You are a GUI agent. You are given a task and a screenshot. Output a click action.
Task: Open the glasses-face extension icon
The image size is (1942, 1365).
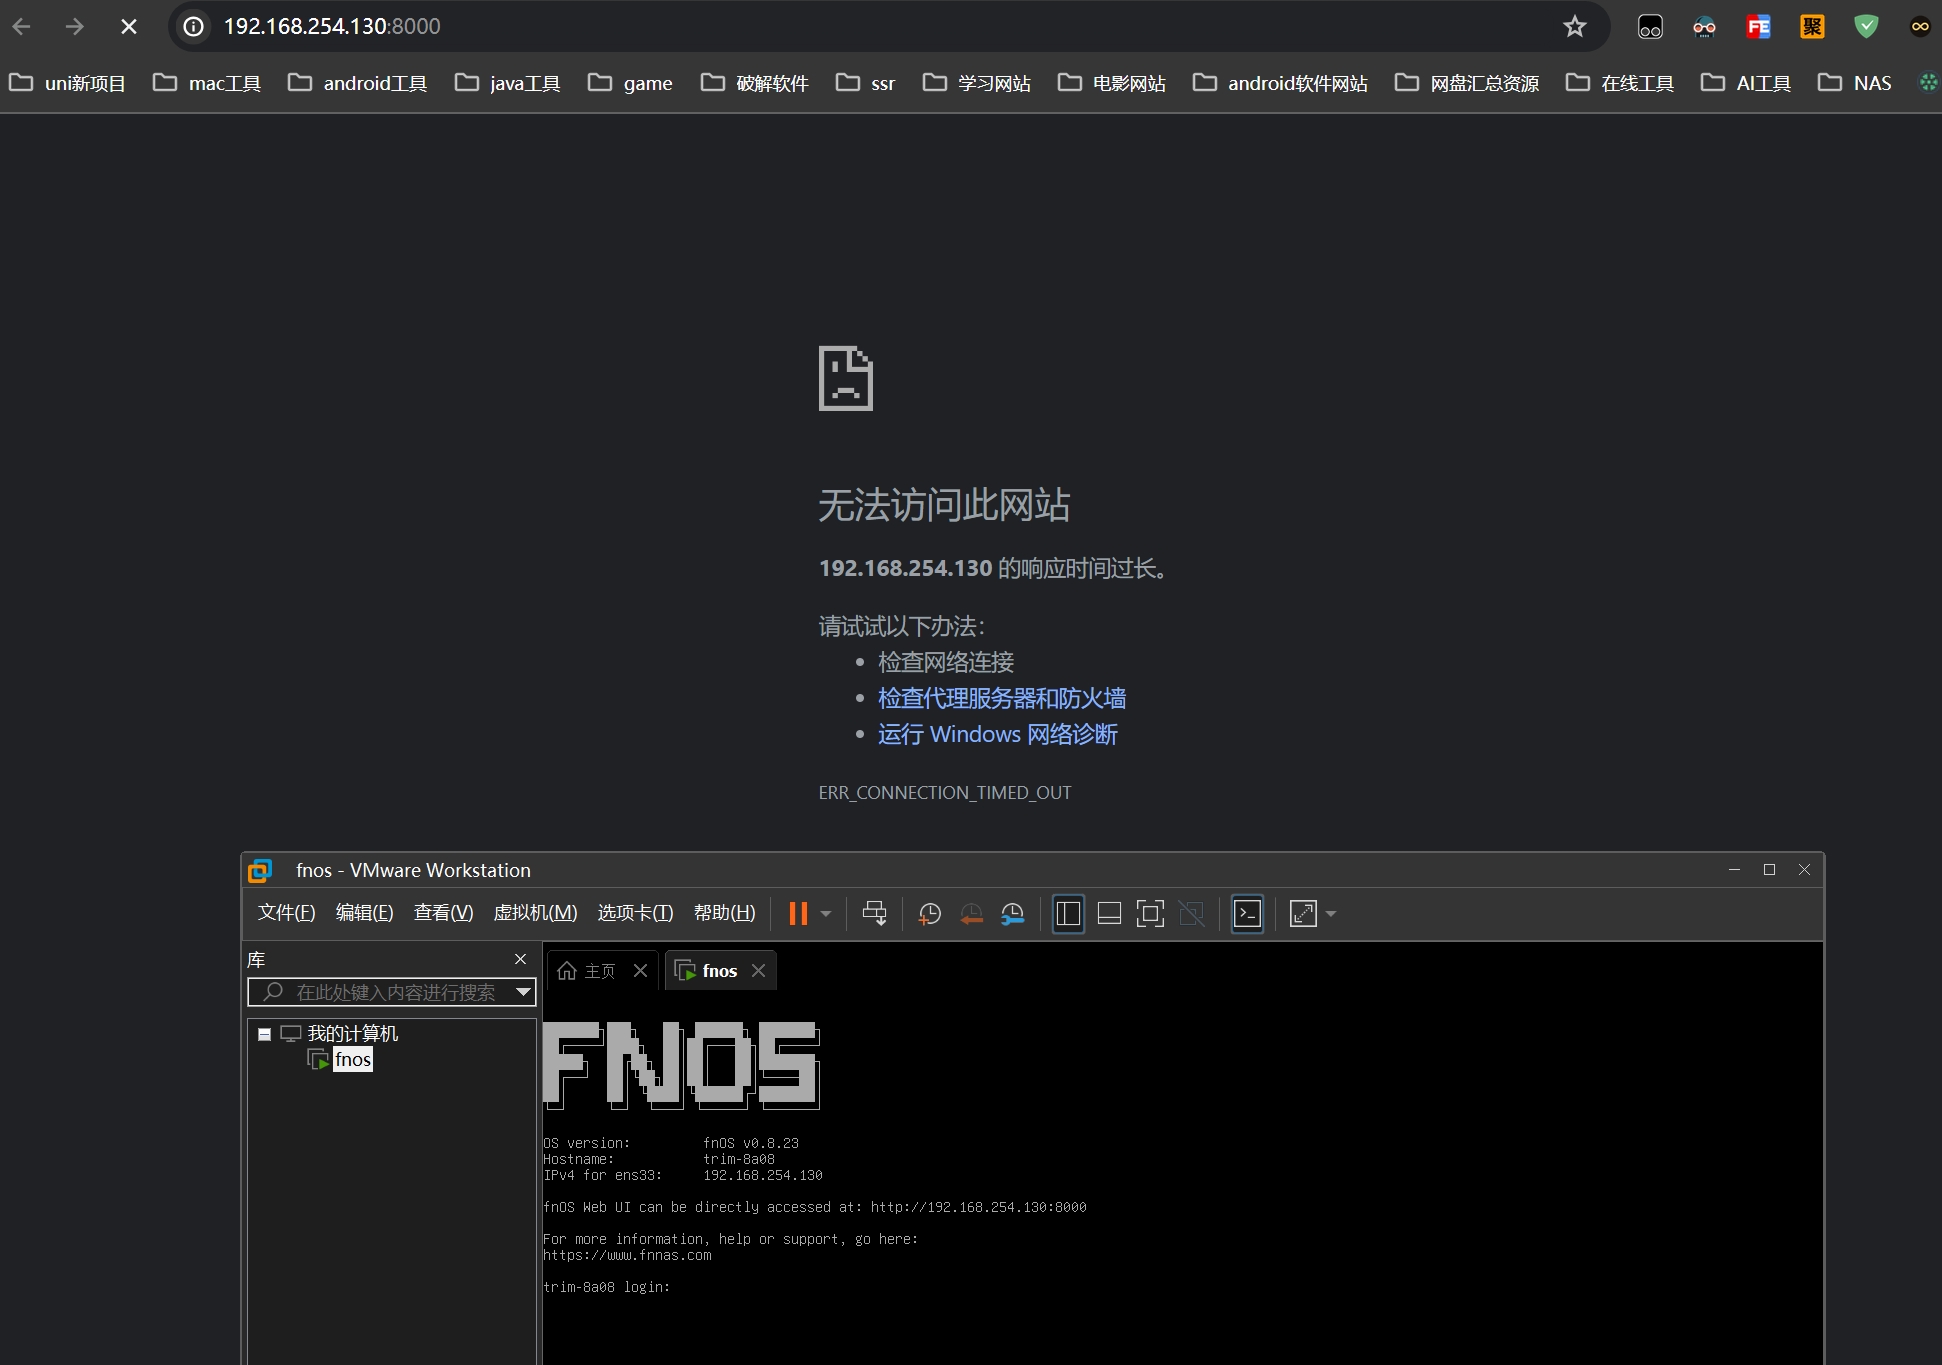click(x=1704, y=27)
